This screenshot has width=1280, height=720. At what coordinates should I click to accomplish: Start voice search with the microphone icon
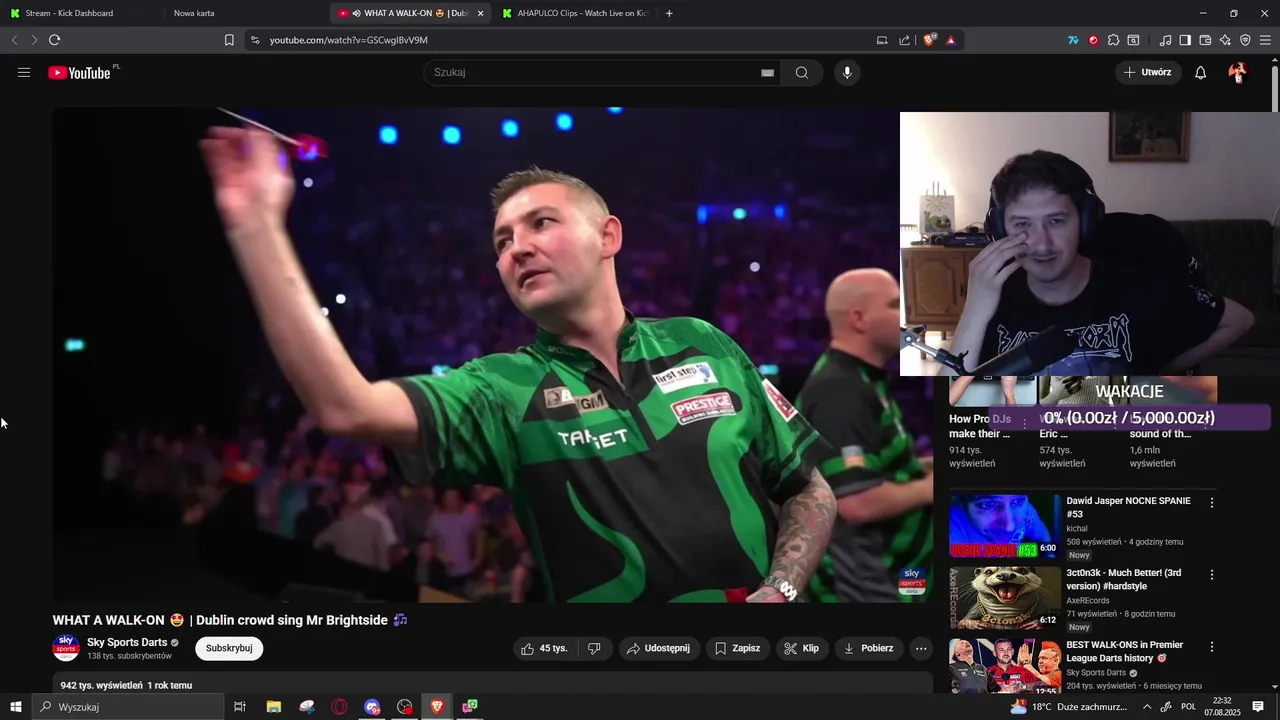(x=847, y=72)
